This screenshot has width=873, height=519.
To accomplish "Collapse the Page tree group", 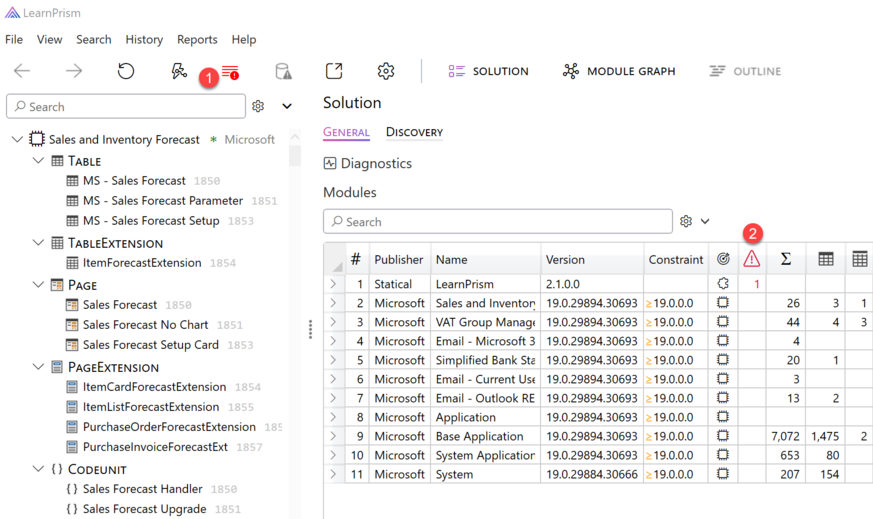I will 38,285.
